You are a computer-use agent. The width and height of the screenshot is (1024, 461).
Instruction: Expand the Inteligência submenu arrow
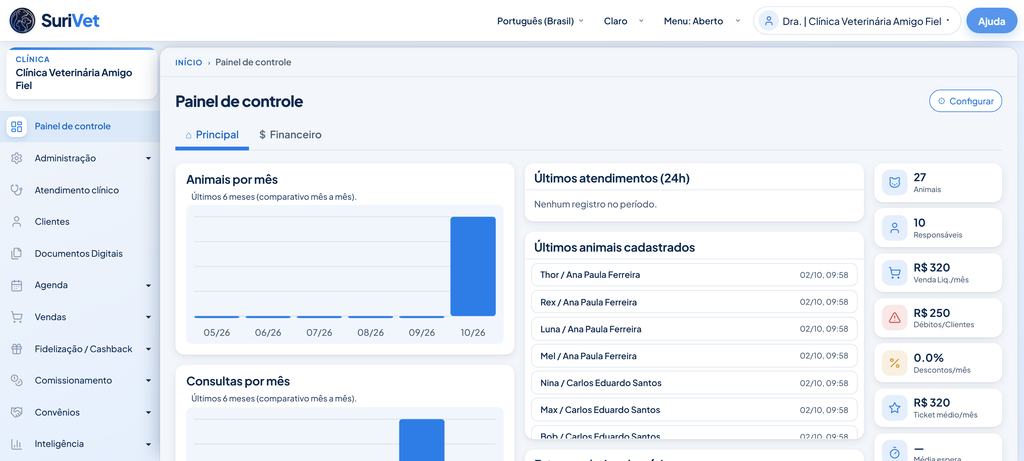148,444
